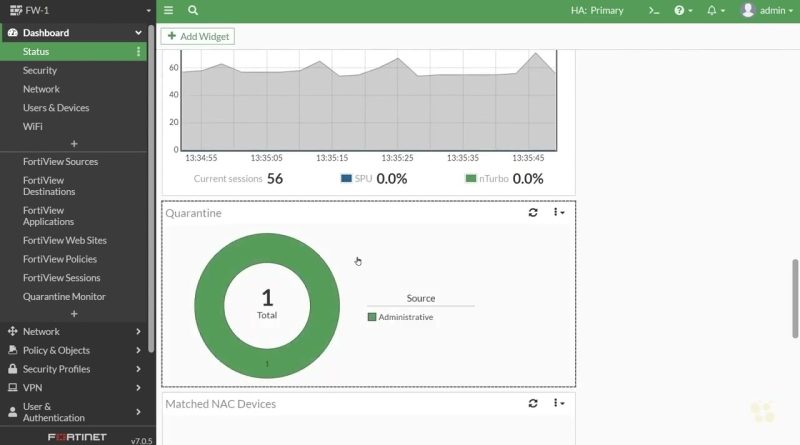The height and width of the screenshot is (445, 800).
Task: Click the HA: Primary status label
Action: click(x=597, y=10)
